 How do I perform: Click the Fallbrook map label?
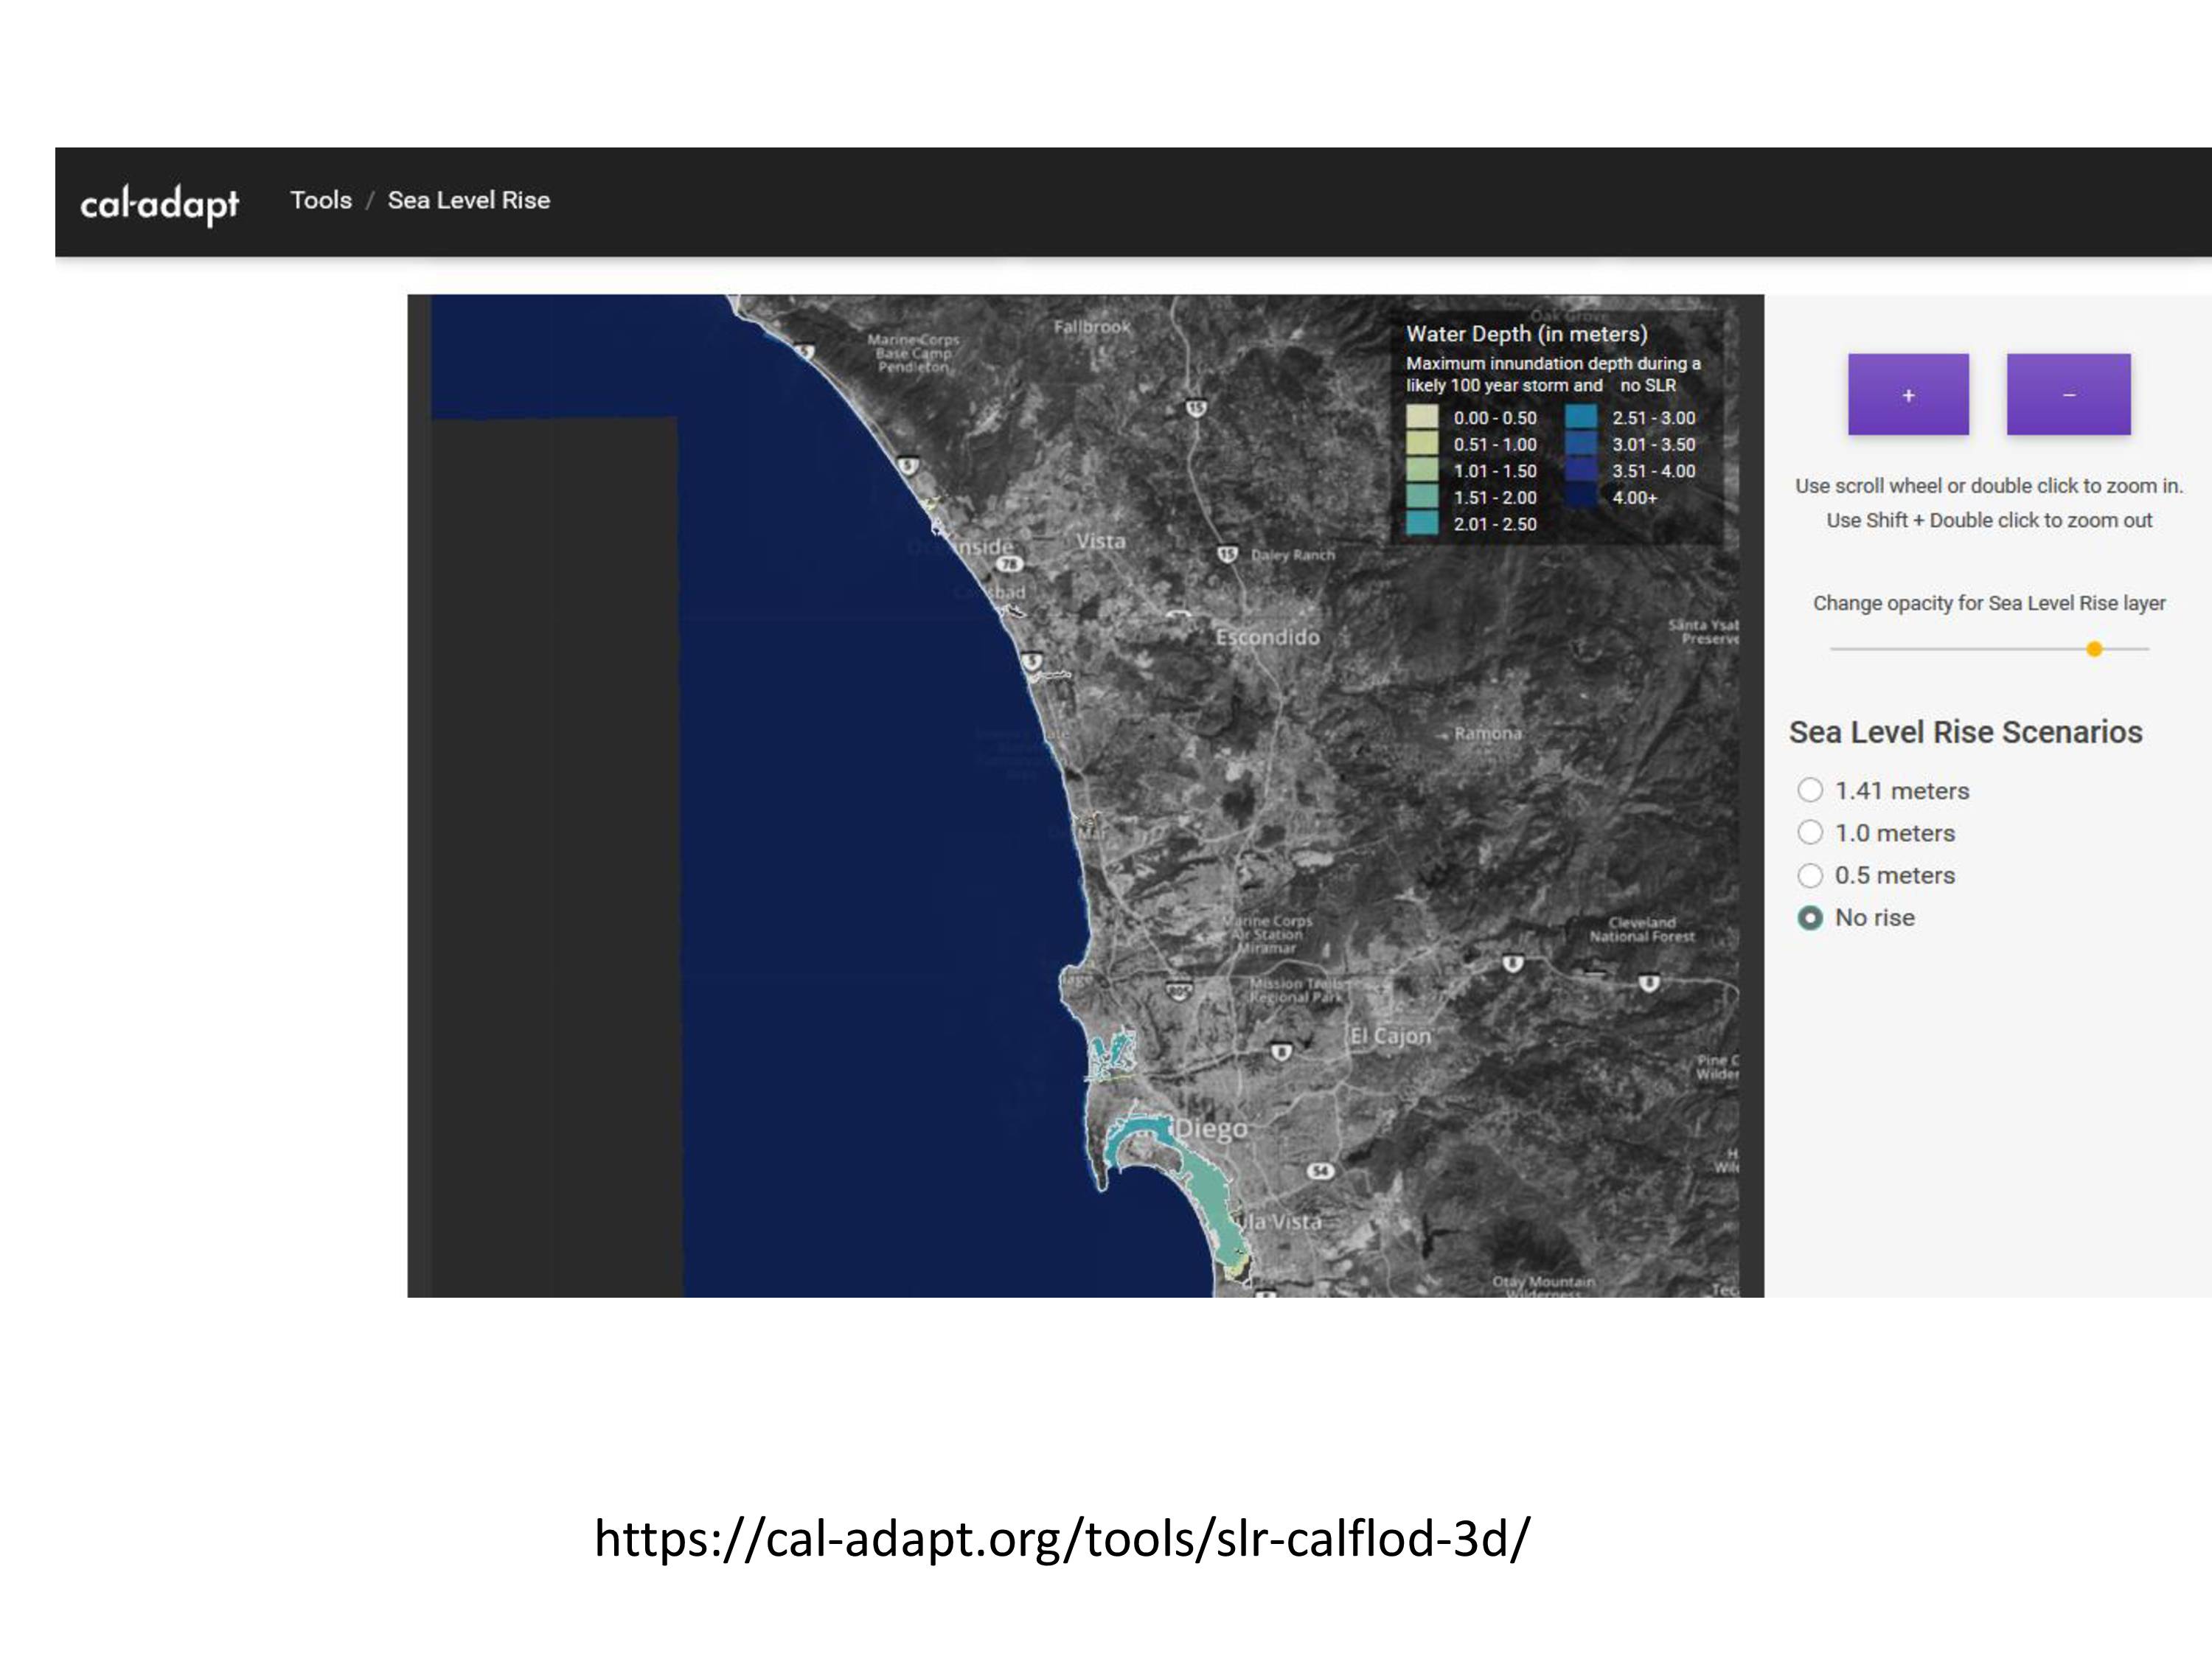point(1092,327)
